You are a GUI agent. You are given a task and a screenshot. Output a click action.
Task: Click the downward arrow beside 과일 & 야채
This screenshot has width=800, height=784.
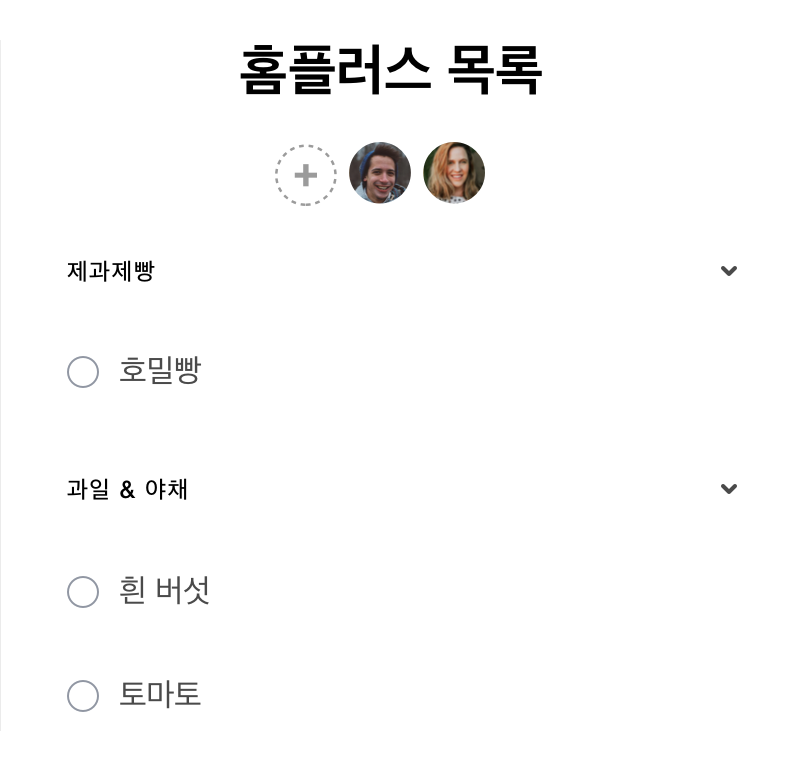pyautogui.click(x=729, y=489)
